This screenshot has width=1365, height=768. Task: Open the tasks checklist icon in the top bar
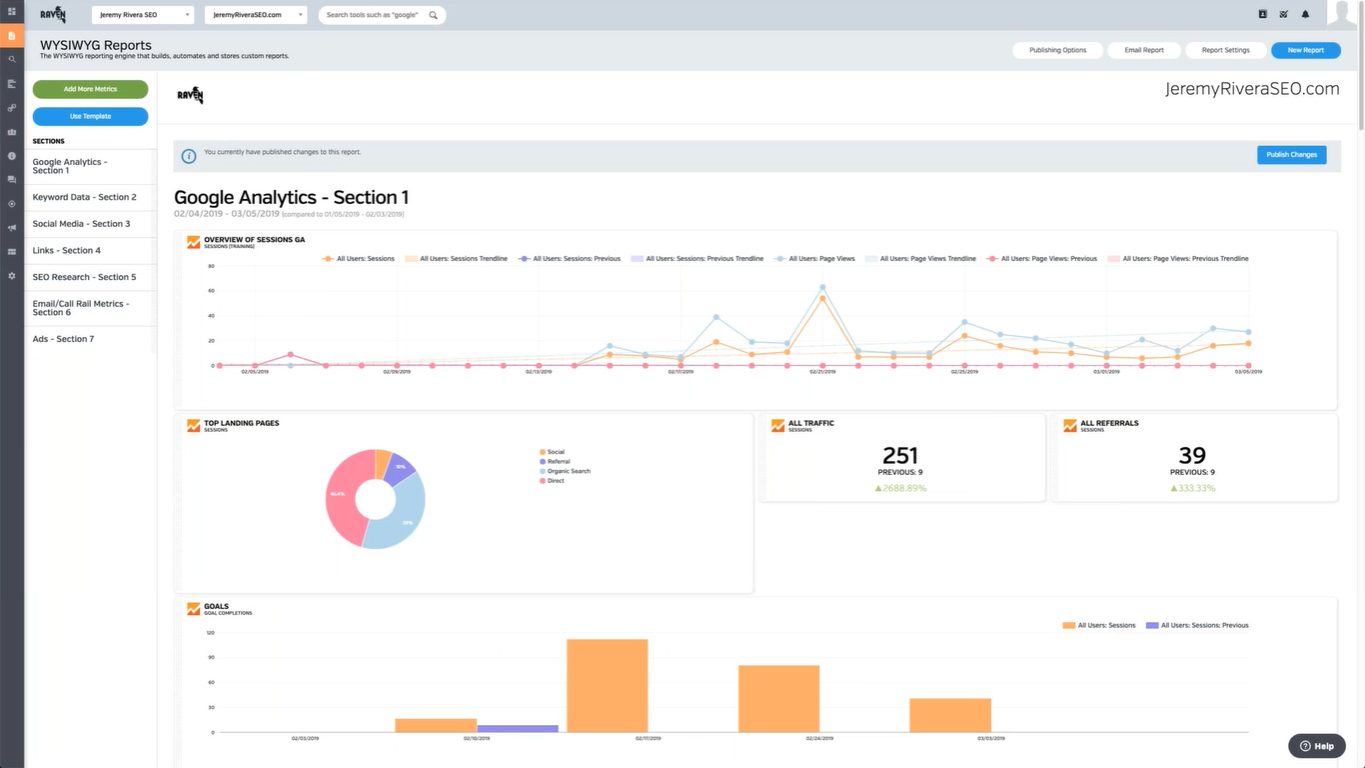1284,14
